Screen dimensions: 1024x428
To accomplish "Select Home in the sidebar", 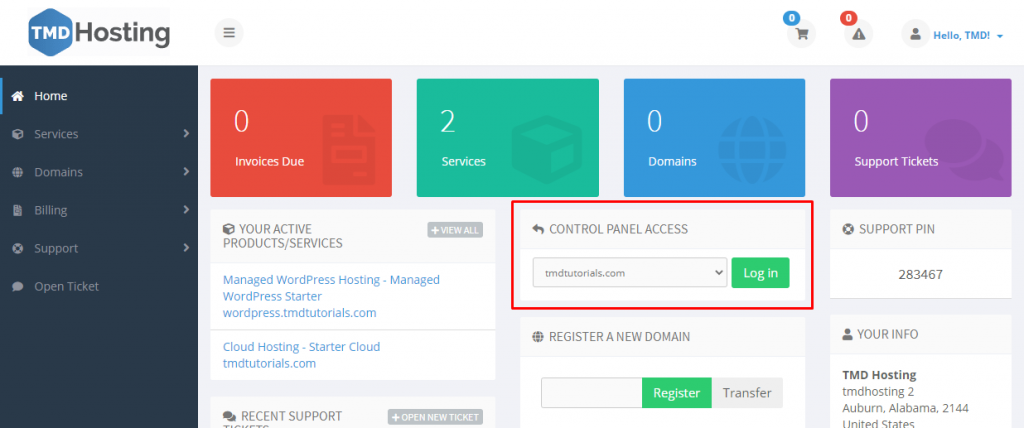I will [x=51, y=96].
